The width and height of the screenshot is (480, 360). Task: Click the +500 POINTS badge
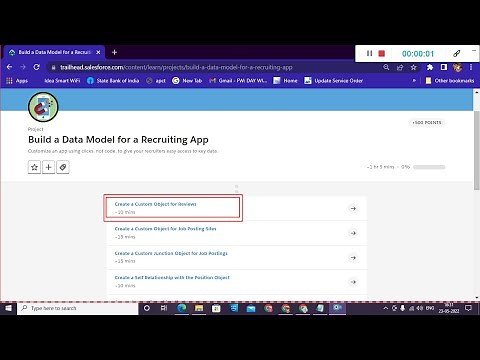click(x=427, y=123)
